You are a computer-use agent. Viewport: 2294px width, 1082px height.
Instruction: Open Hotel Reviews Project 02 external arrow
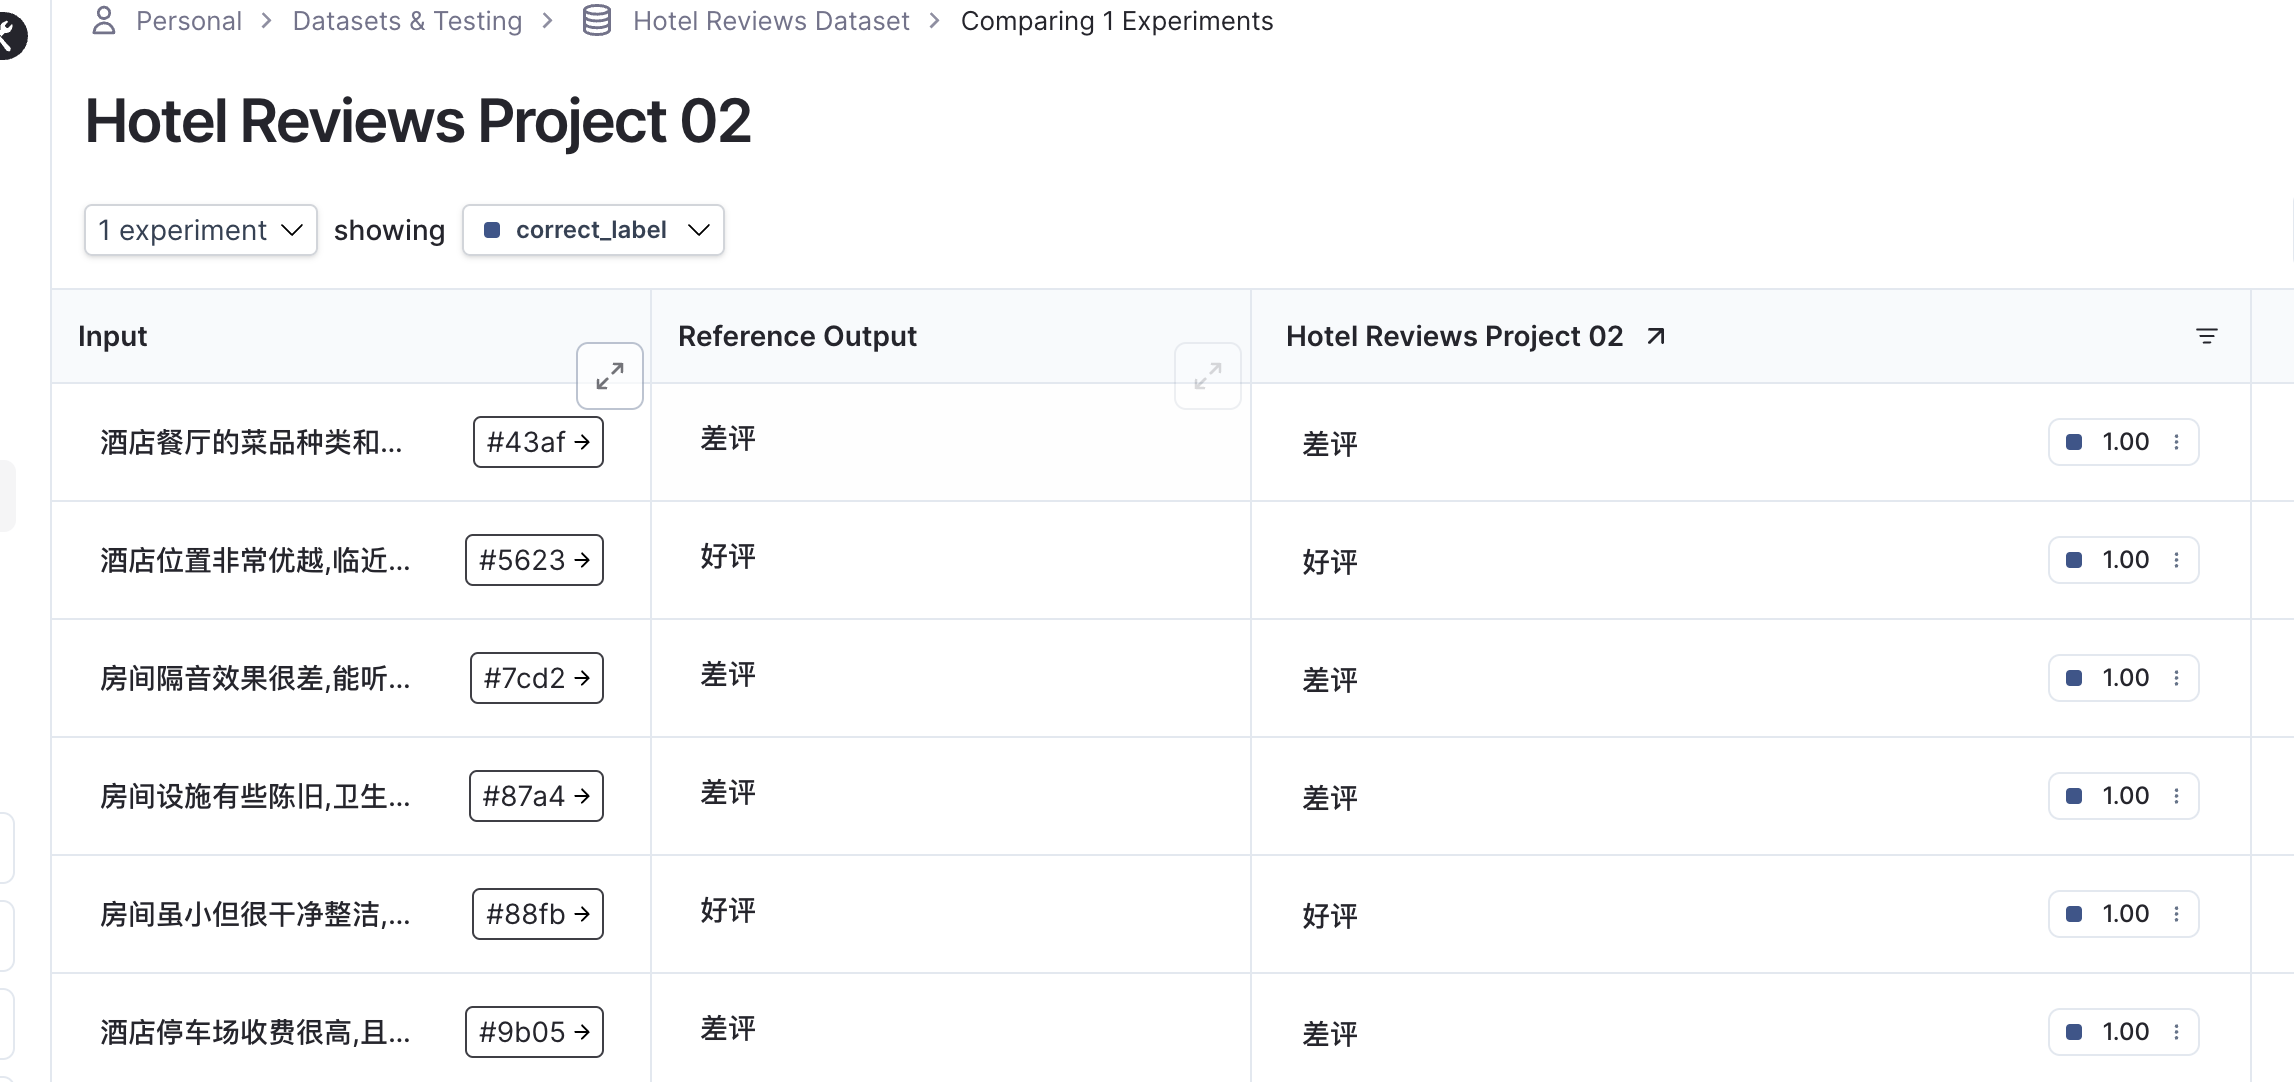pyautogui.click(x=1656, y=336)
